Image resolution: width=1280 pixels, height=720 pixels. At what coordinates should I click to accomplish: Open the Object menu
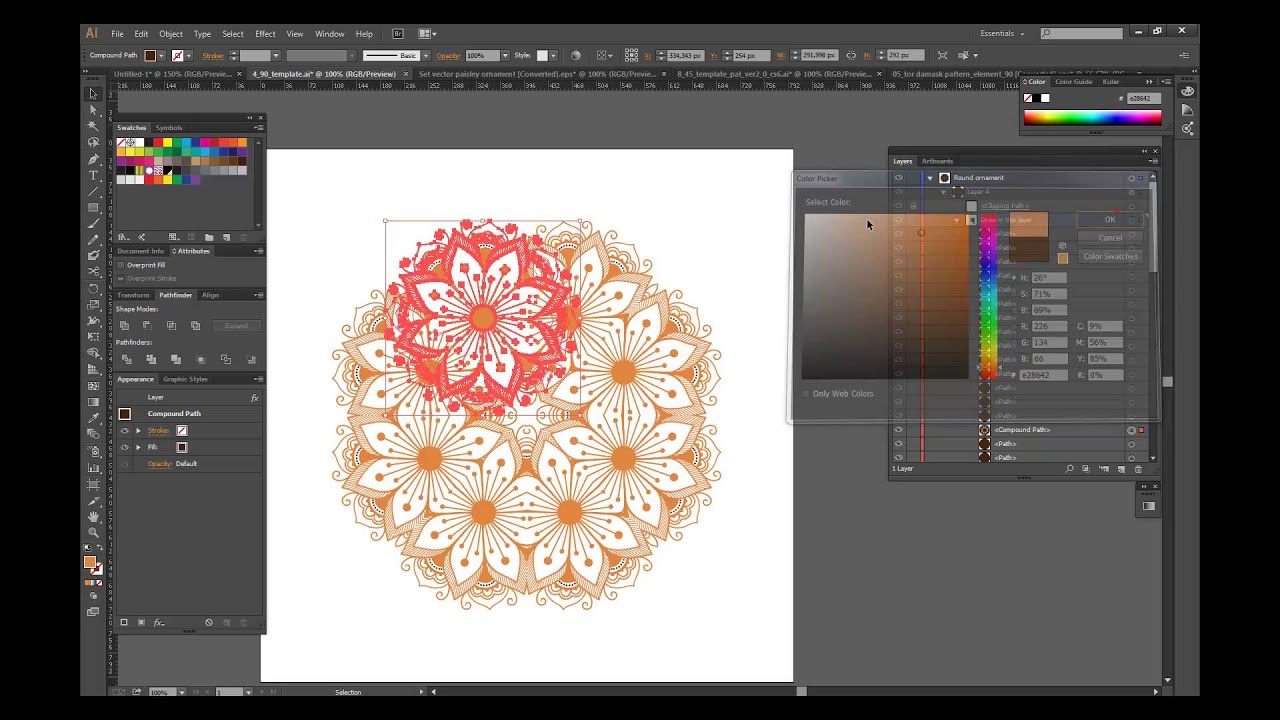tap(171, 34)
